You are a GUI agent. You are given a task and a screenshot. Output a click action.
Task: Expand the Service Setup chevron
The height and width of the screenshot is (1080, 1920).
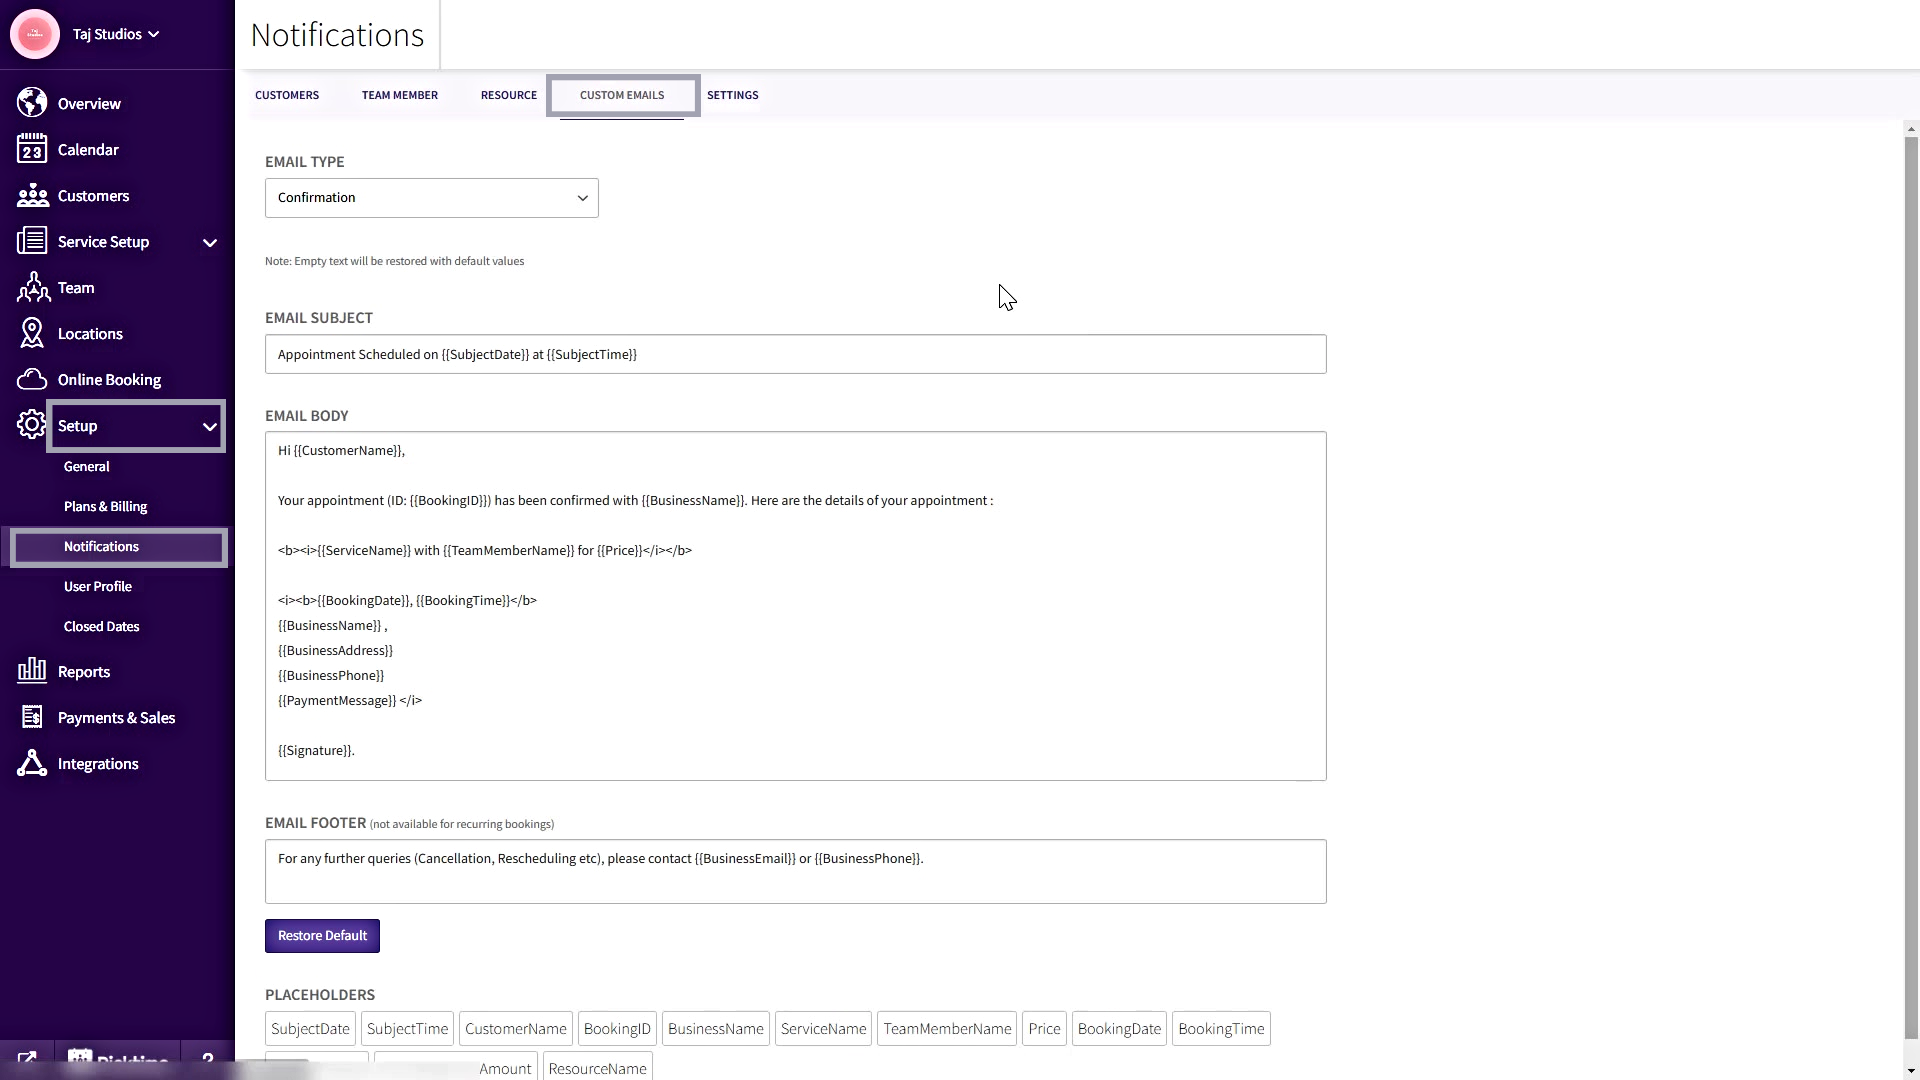click(x=210, y=243)
